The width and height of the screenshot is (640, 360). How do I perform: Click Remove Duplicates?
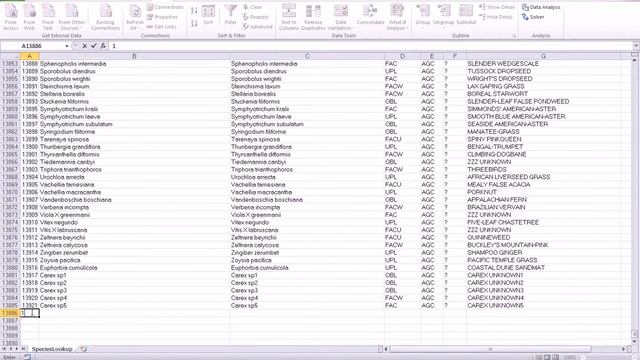click(x=313, y=18)
